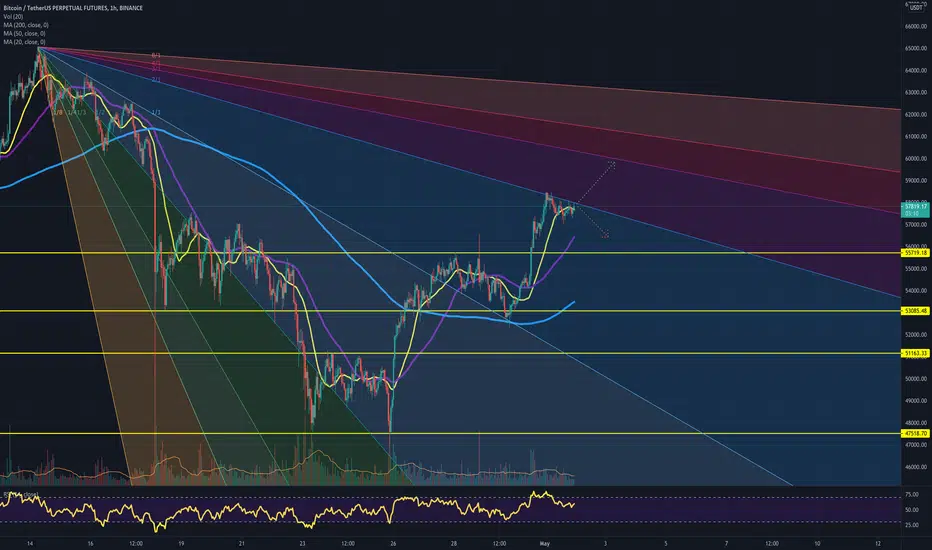This screenshot has width=932, height=550.
Task: Click the 26 date label on time axis
Action: coord(393,543)
